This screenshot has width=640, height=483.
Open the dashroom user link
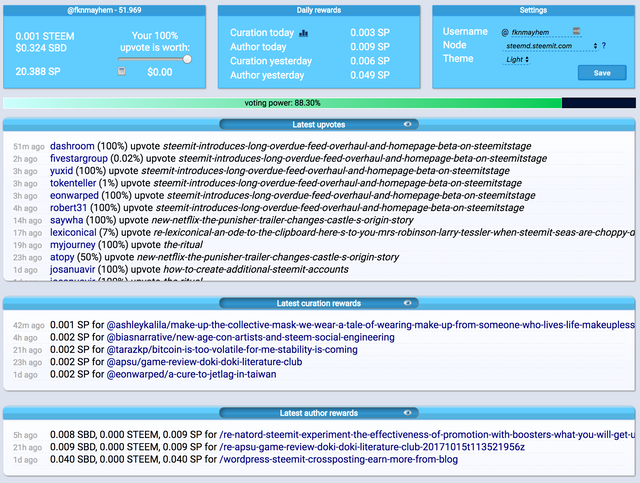[x=72, y=146]
